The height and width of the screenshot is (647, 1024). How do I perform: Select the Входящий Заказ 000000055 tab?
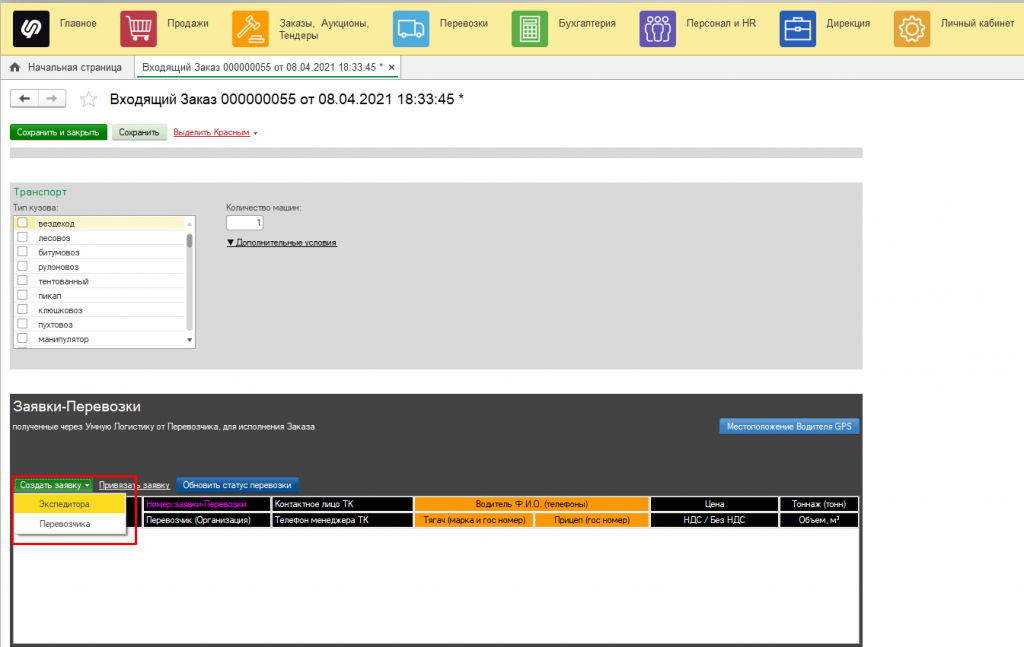(262, 67)
